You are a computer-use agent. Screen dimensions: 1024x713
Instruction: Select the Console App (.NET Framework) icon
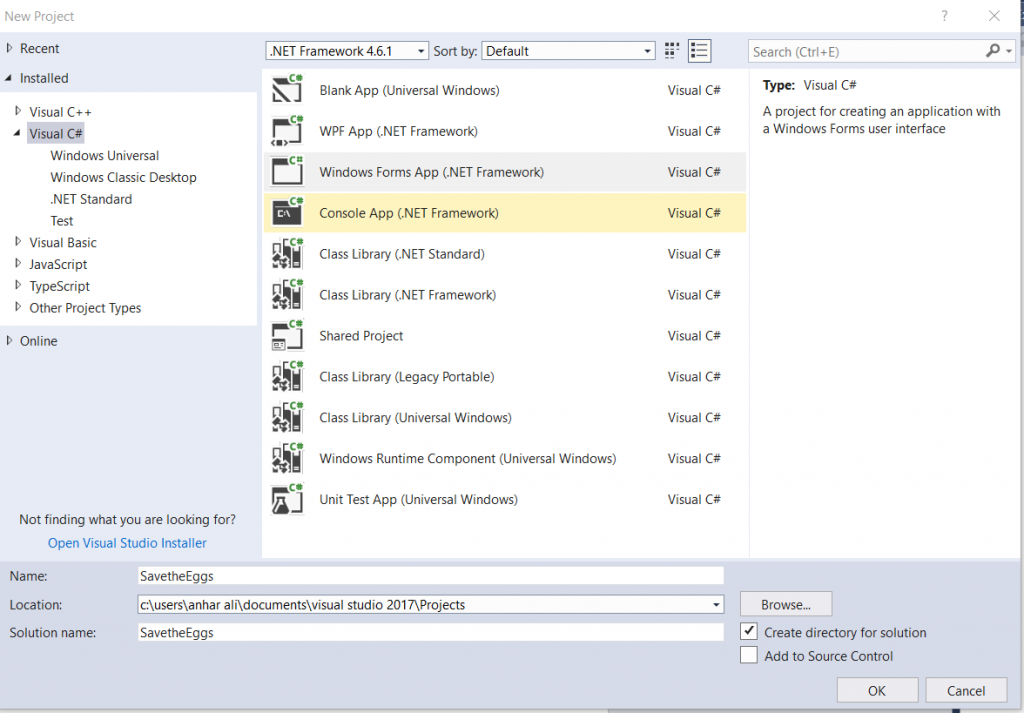pyautogui.click(x=287, y=212)
